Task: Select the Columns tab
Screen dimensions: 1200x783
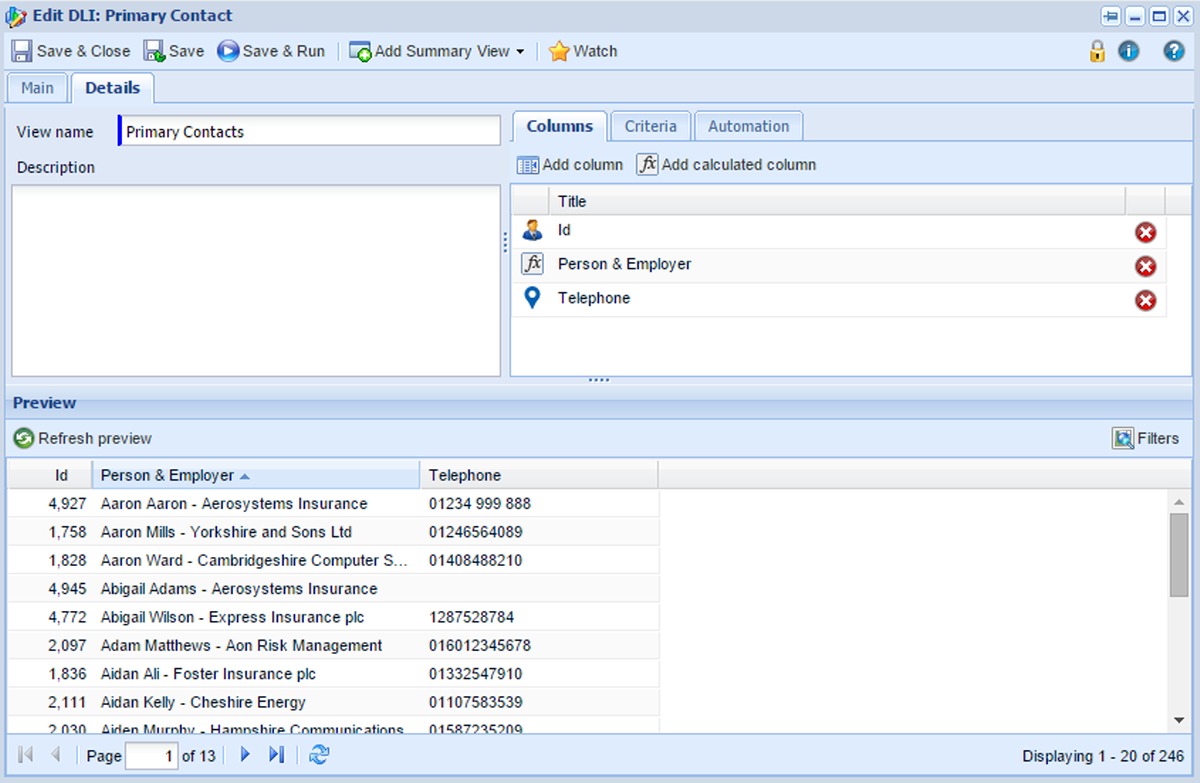Action: click(559, 126)
